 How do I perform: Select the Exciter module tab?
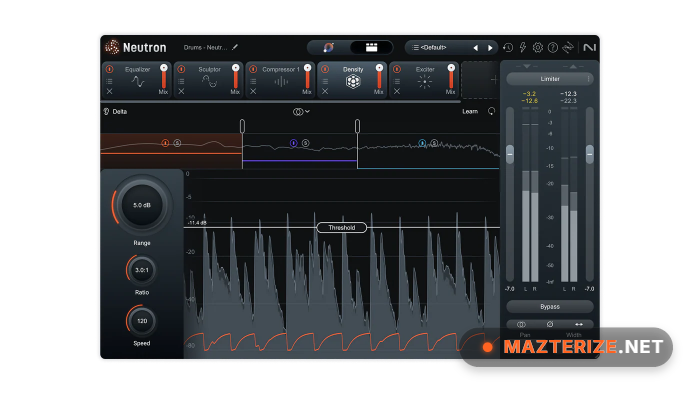pyautogui.click(x=425, y=80)
